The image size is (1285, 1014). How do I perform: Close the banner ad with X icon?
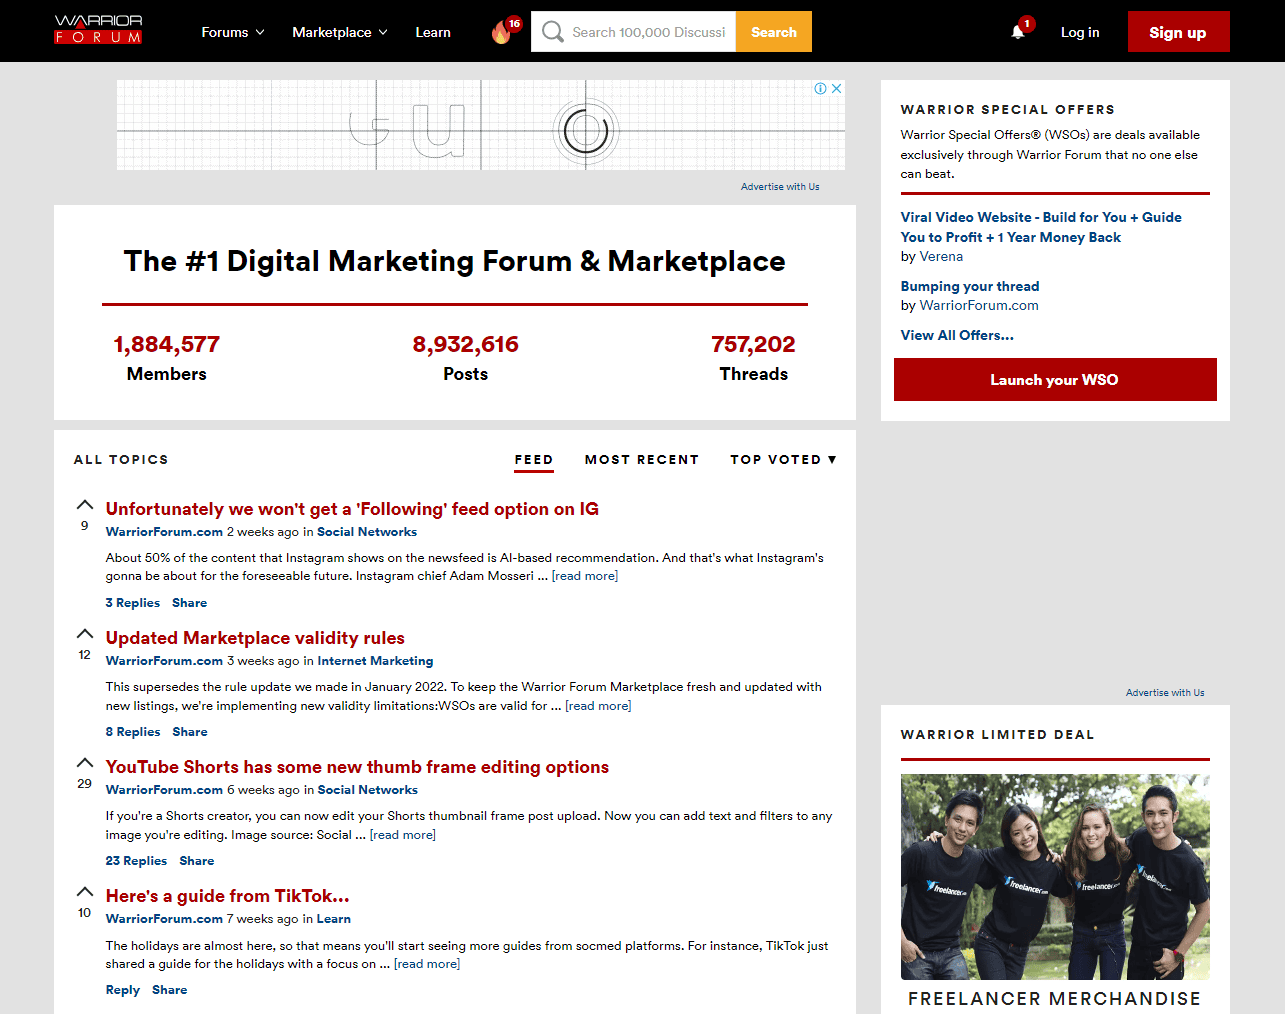point(837,88)
